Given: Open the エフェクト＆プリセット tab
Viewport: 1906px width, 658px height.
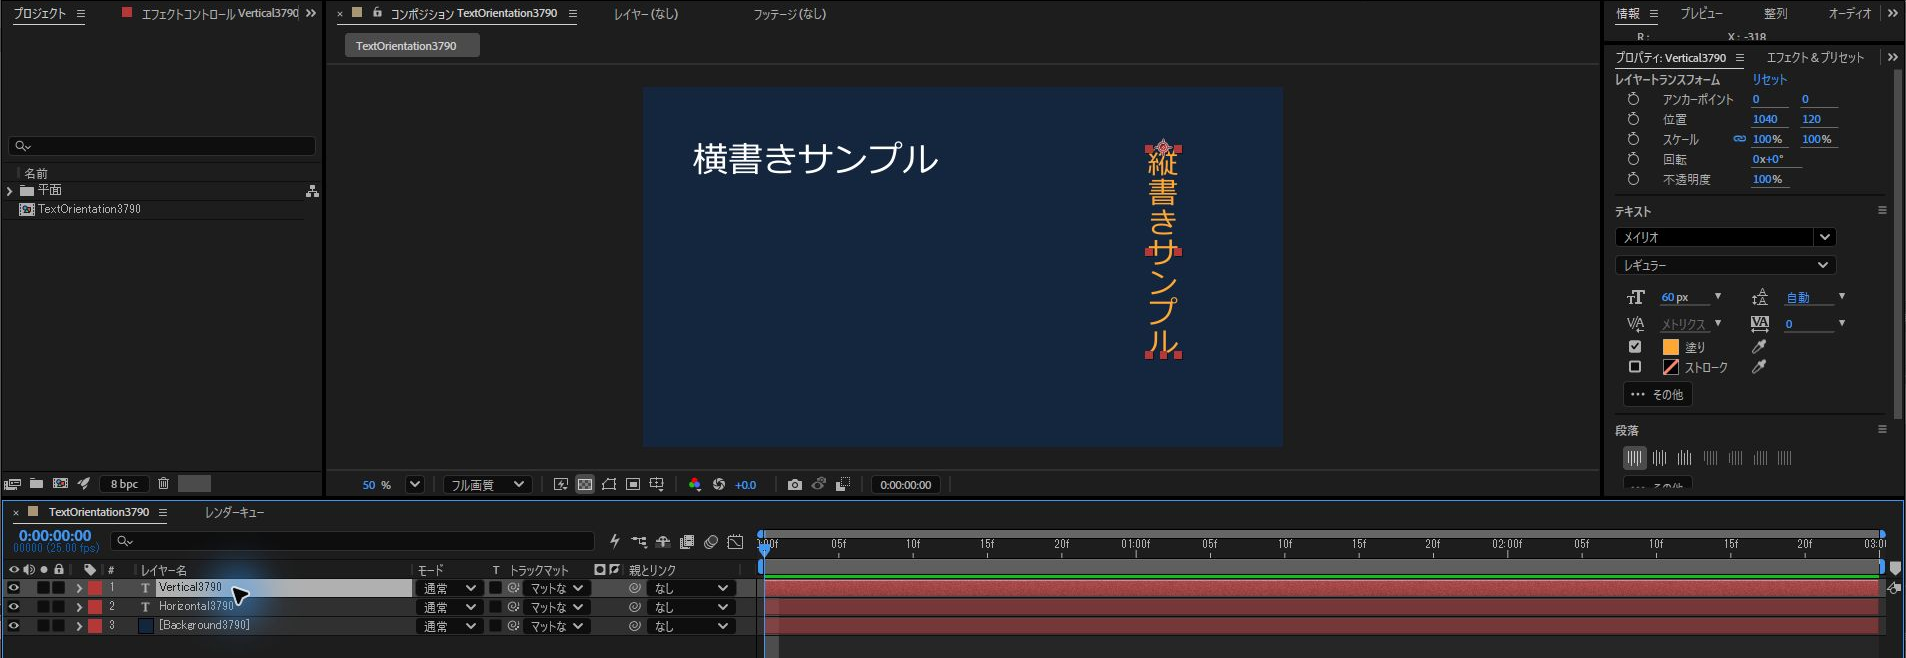Looking at the screenshot, I should (1815, 58).
